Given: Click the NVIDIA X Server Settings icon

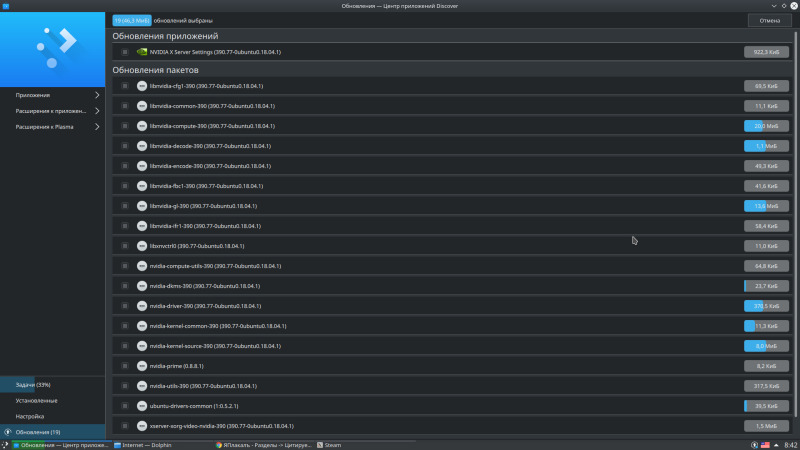Looking at the screenshot, I should pos(142,52).
